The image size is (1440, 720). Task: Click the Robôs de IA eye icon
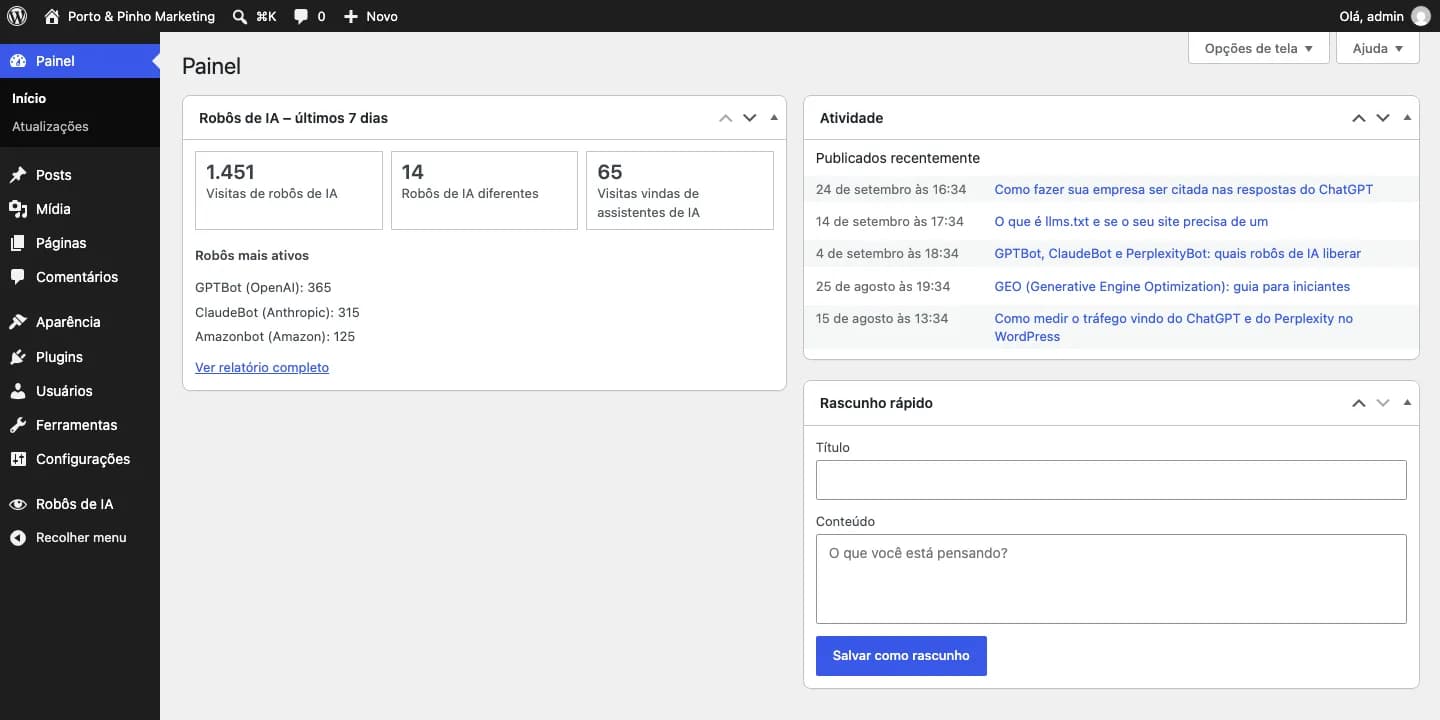click(18, 504)
